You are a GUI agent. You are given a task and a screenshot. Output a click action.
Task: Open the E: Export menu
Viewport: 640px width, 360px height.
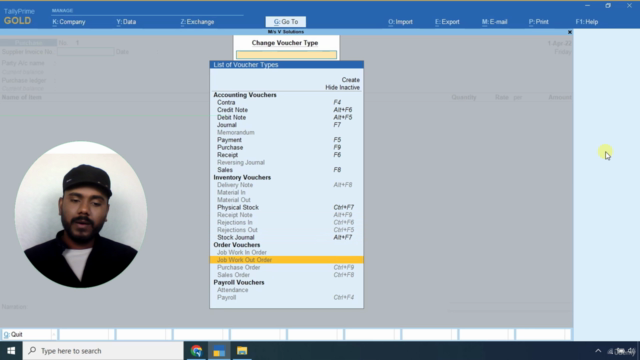[x=447, y=22]
